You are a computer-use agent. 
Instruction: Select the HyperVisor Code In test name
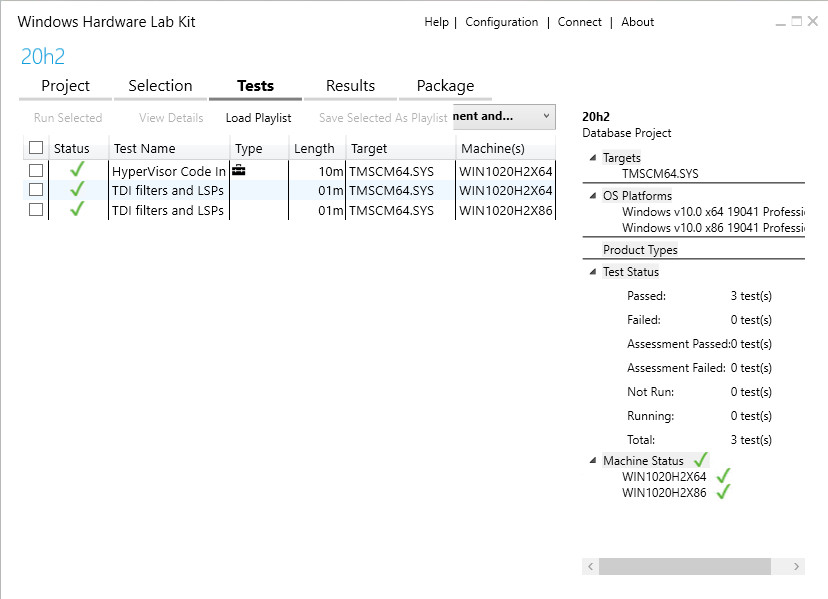168,171
